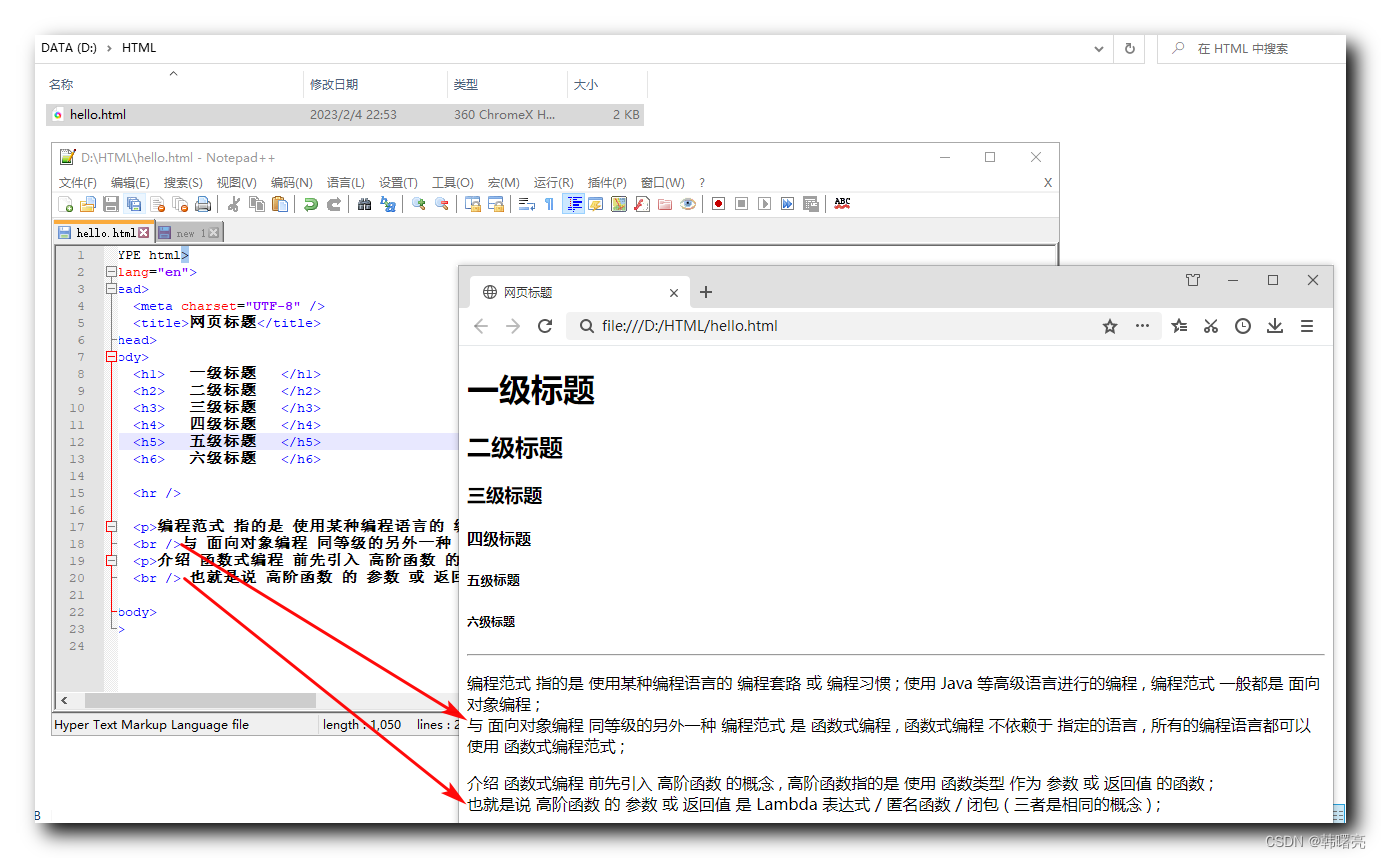This screenshot has width=1381, height=858.
Task: Click browser forward arrow
Action: pyautogui.click(x=513, y=326)
